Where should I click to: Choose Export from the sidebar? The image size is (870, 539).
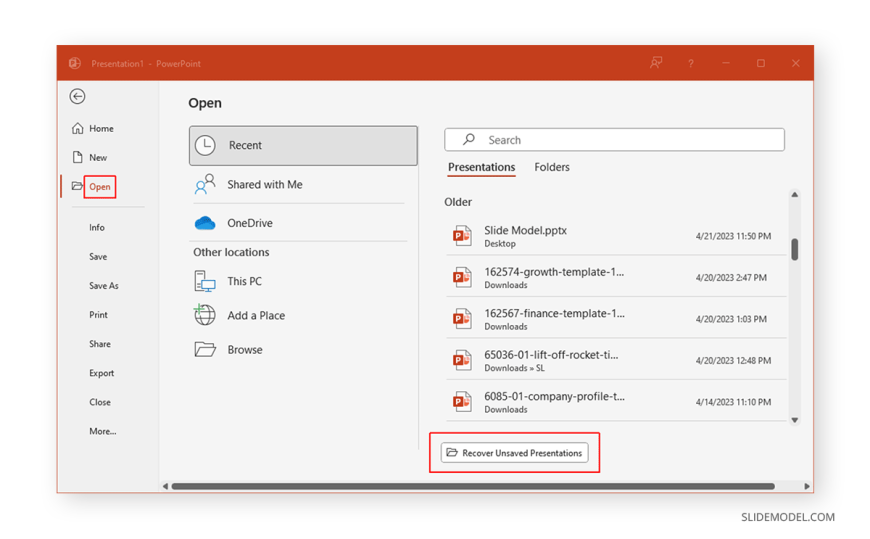101,373
